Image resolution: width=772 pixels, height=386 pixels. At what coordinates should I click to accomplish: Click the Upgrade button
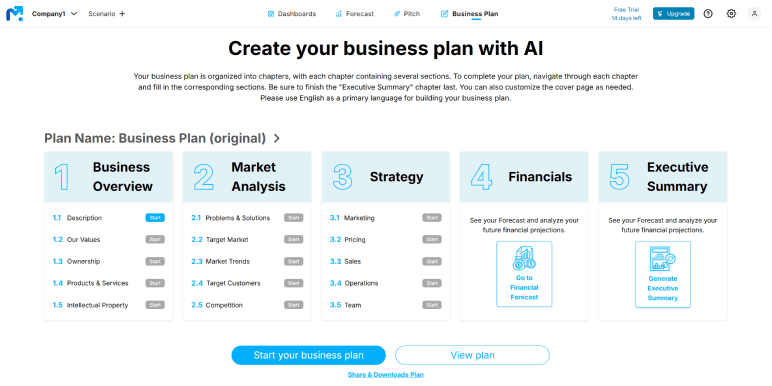point(674,14)
